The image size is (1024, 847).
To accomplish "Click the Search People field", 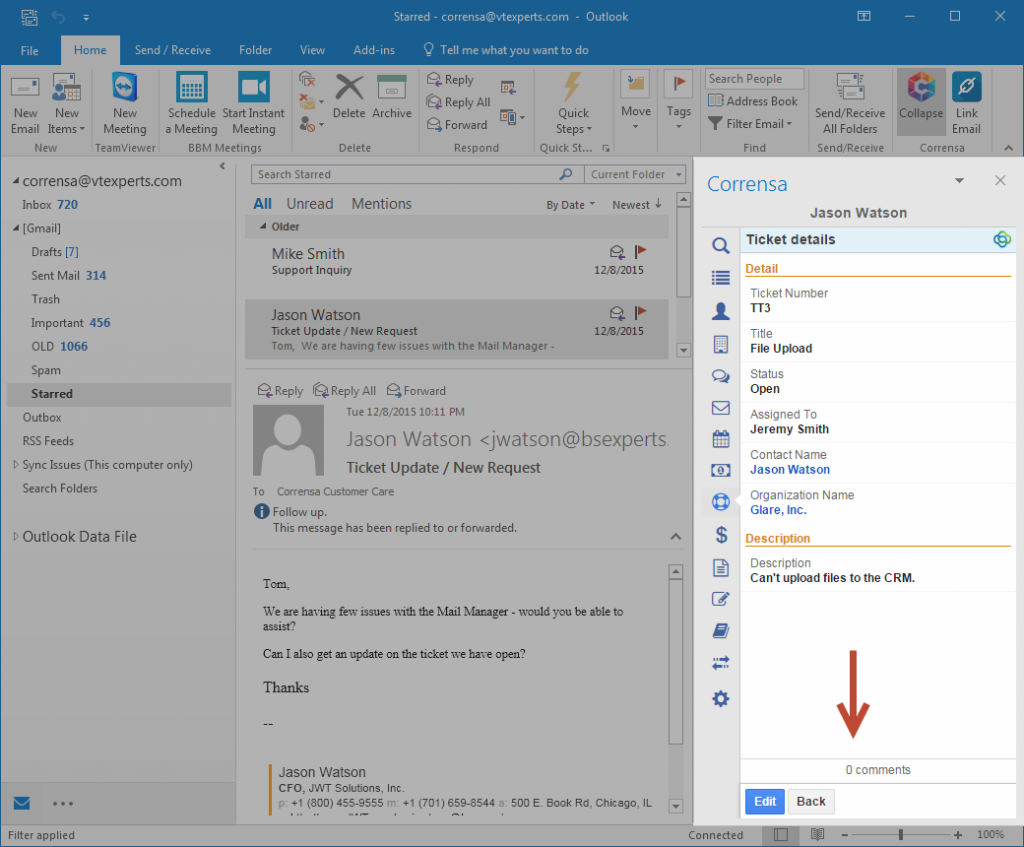I will click(x=754, y=78).
